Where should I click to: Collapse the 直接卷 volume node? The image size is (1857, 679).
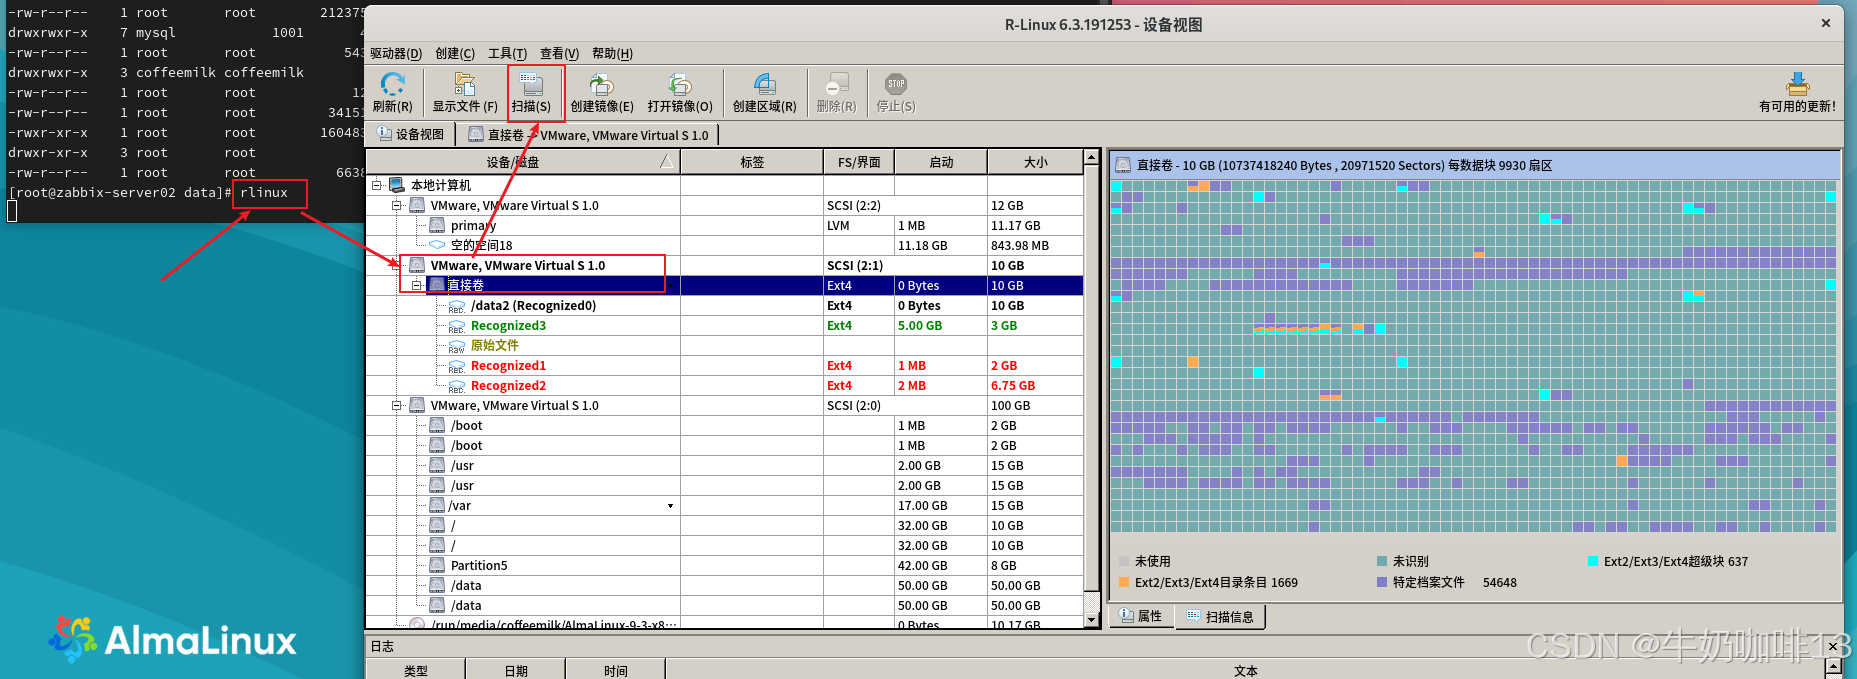417,285
